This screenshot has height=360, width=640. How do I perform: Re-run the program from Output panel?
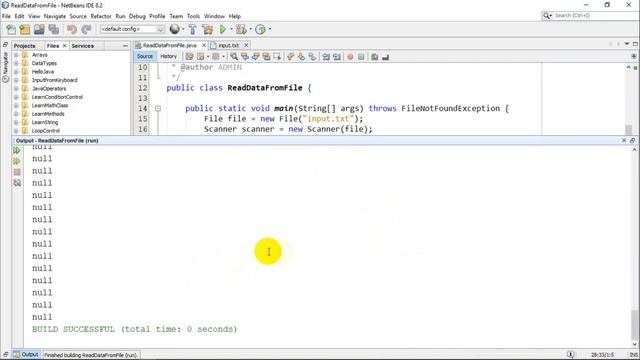[17, 151]
